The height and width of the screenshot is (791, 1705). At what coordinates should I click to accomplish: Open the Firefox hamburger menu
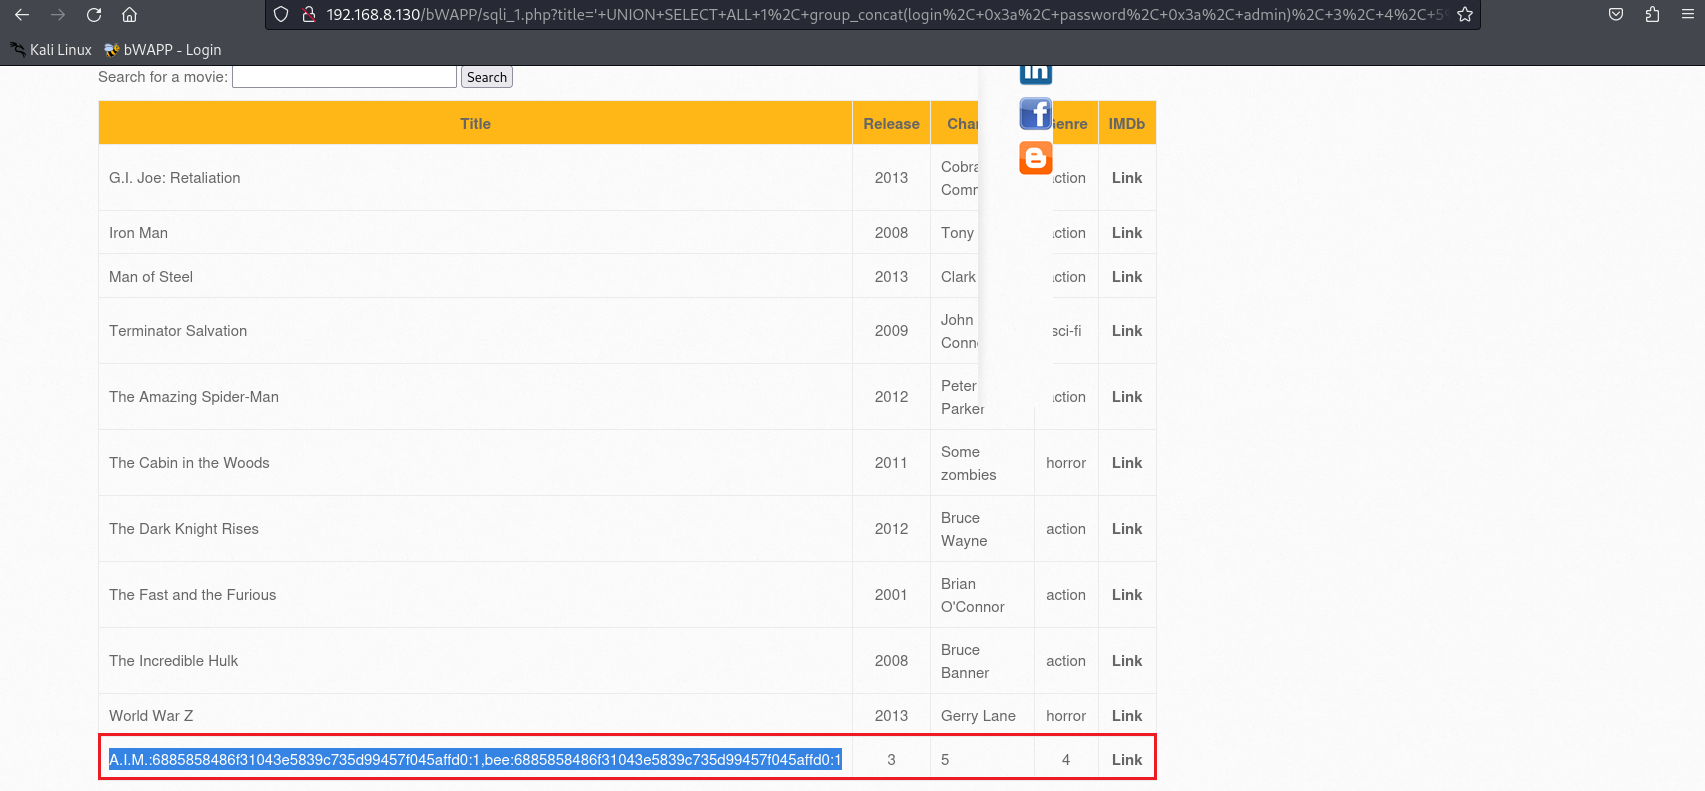(x=1688, y=15)
